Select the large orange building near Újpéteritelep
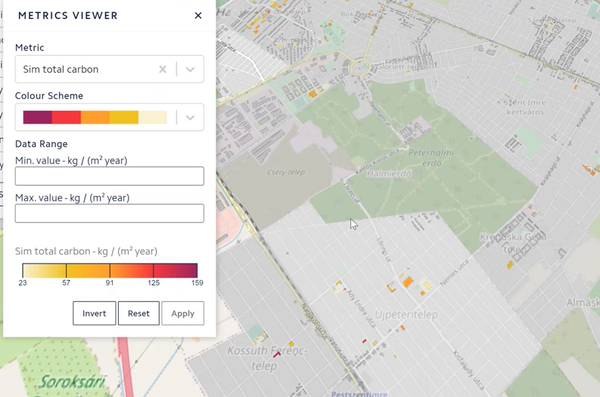The width and height of the screenshot is (600, 397). [x=408, y=282]
